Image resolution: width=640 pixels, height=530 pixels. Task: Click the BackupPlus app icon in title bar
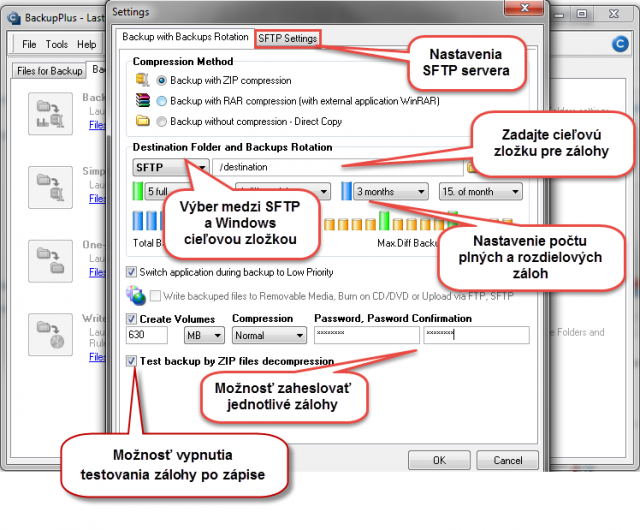point(14,18)
